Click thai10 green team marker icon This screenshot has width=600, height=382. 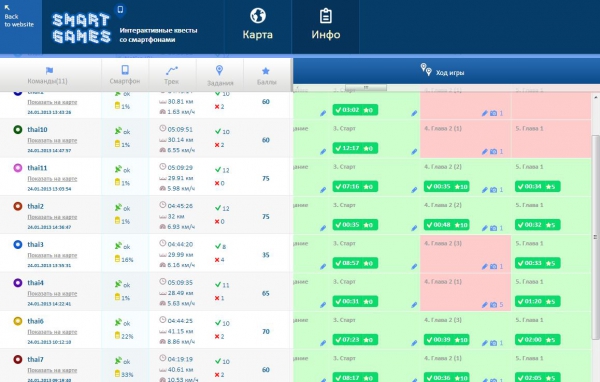click(18, 129)
